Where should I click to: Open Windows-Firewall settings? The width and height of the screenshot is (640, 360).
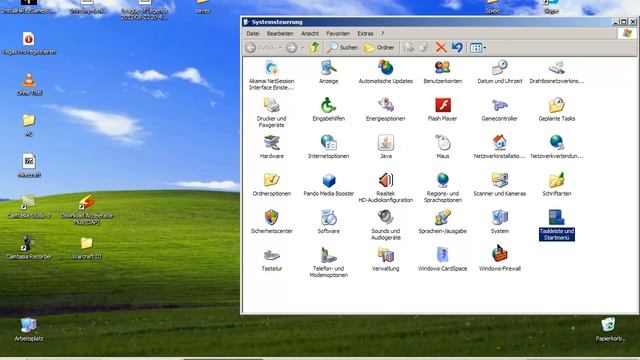coord(500,260)
